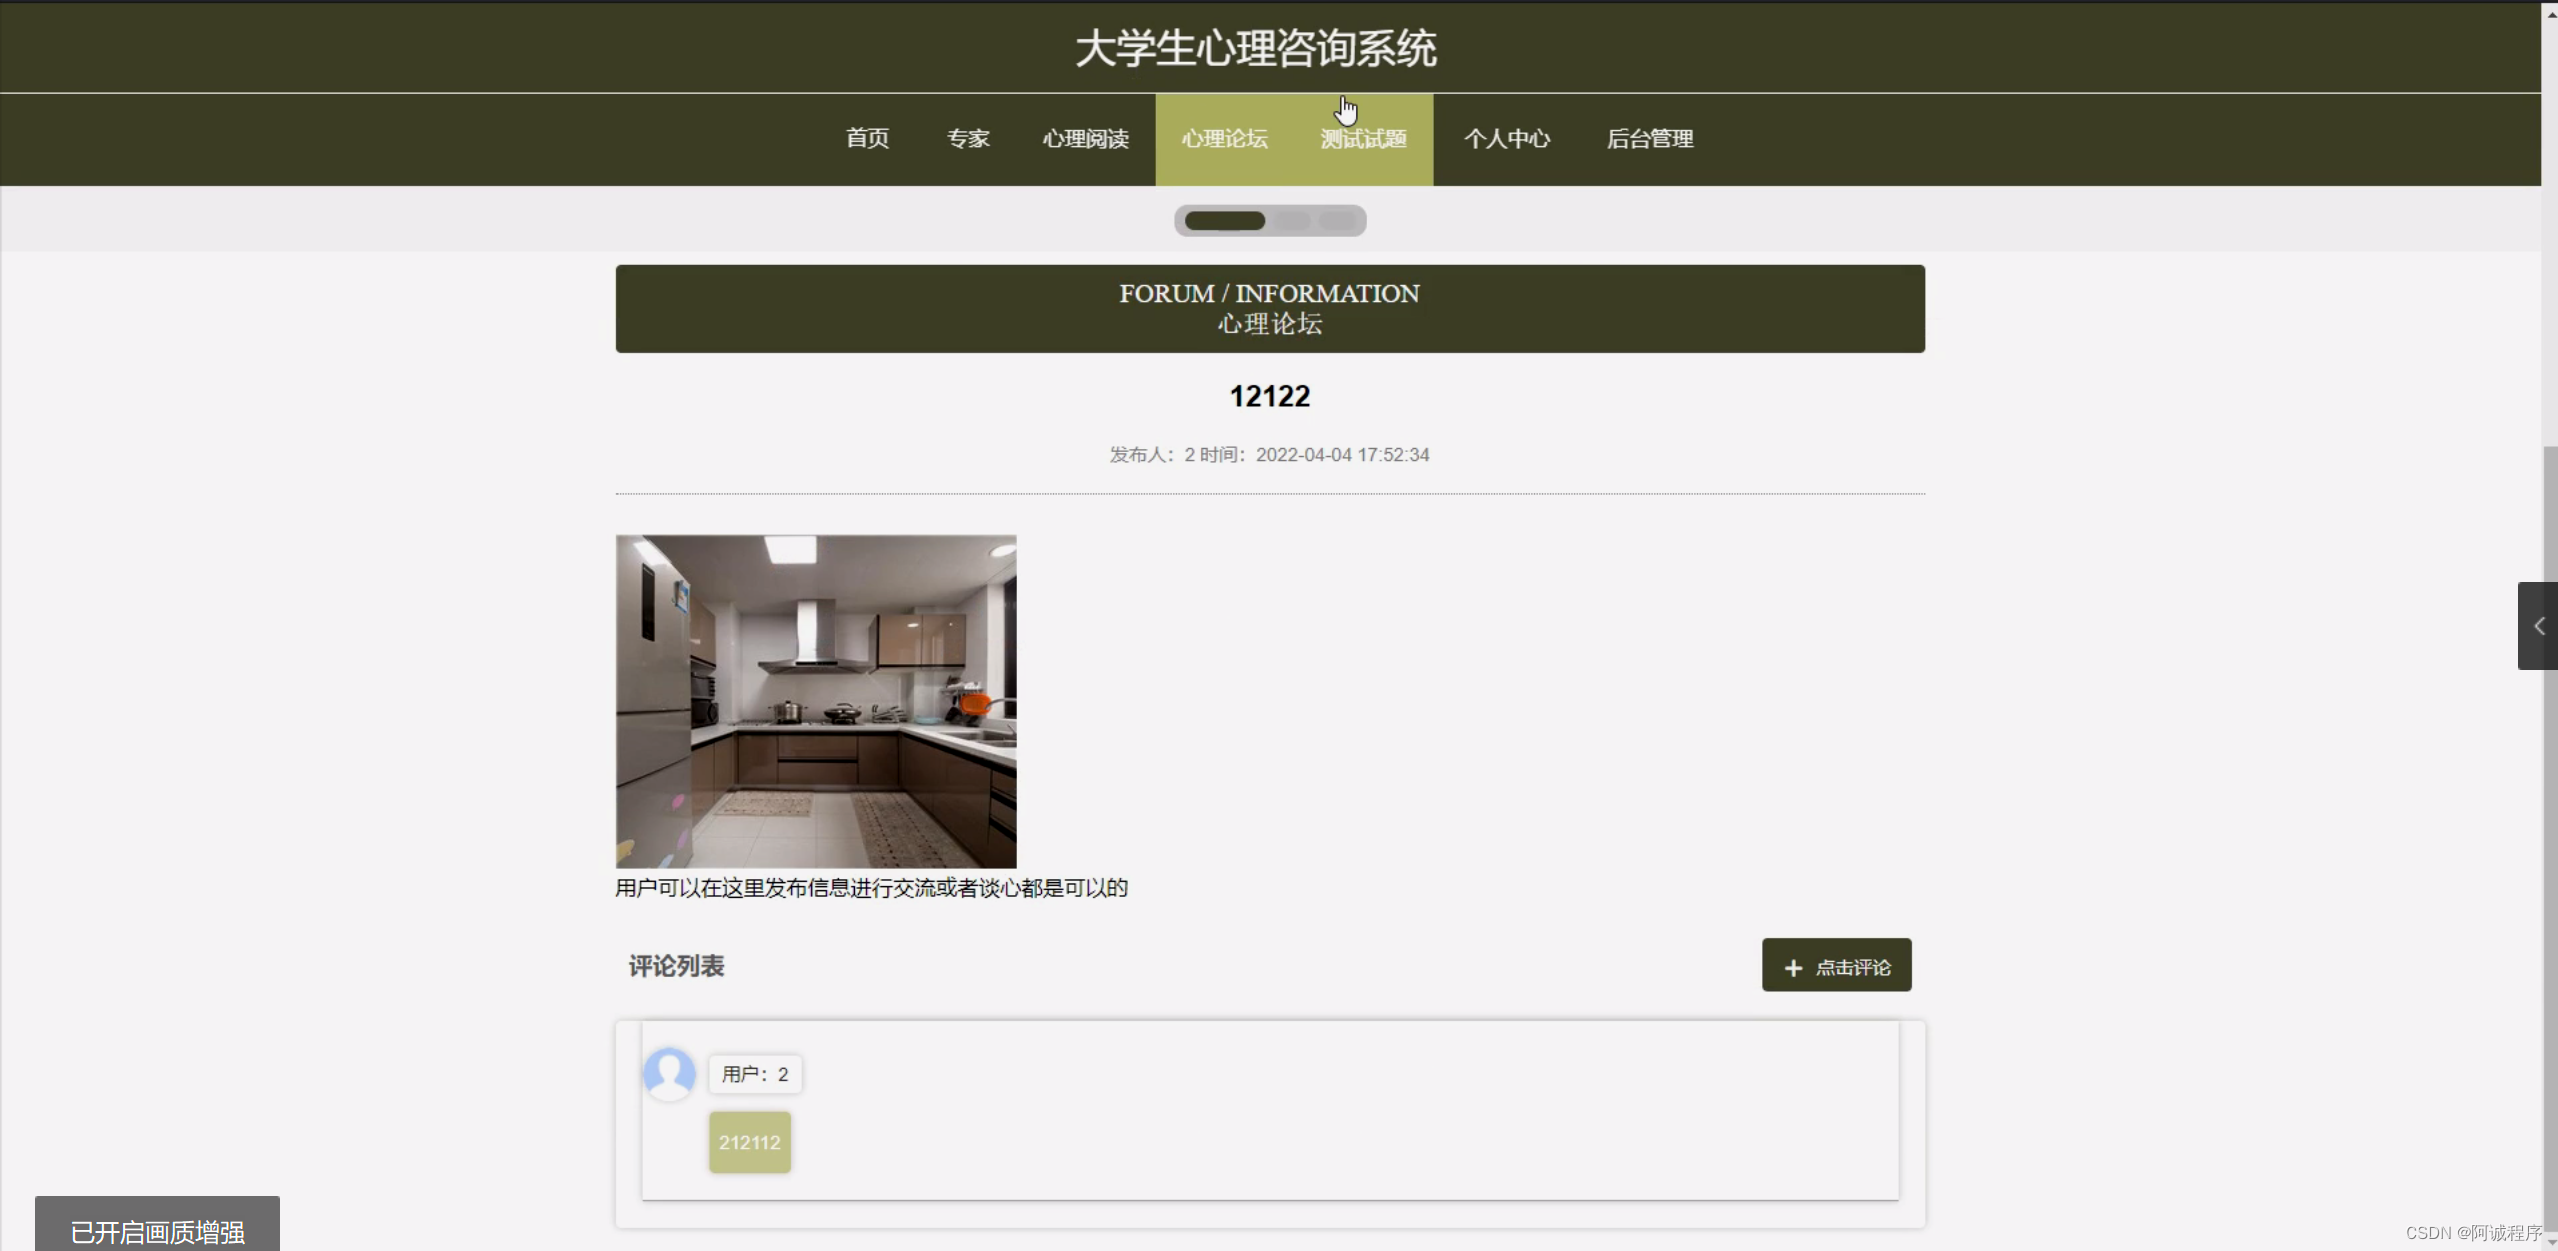Click the kitchen photo thumbnail
Screen dimensions: 2558x1251
[x=816, y=701]
